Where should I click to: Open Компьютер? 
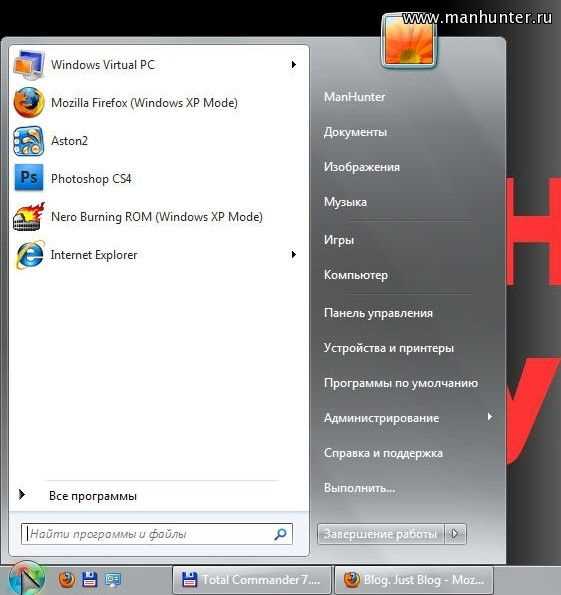coord(356,275)
